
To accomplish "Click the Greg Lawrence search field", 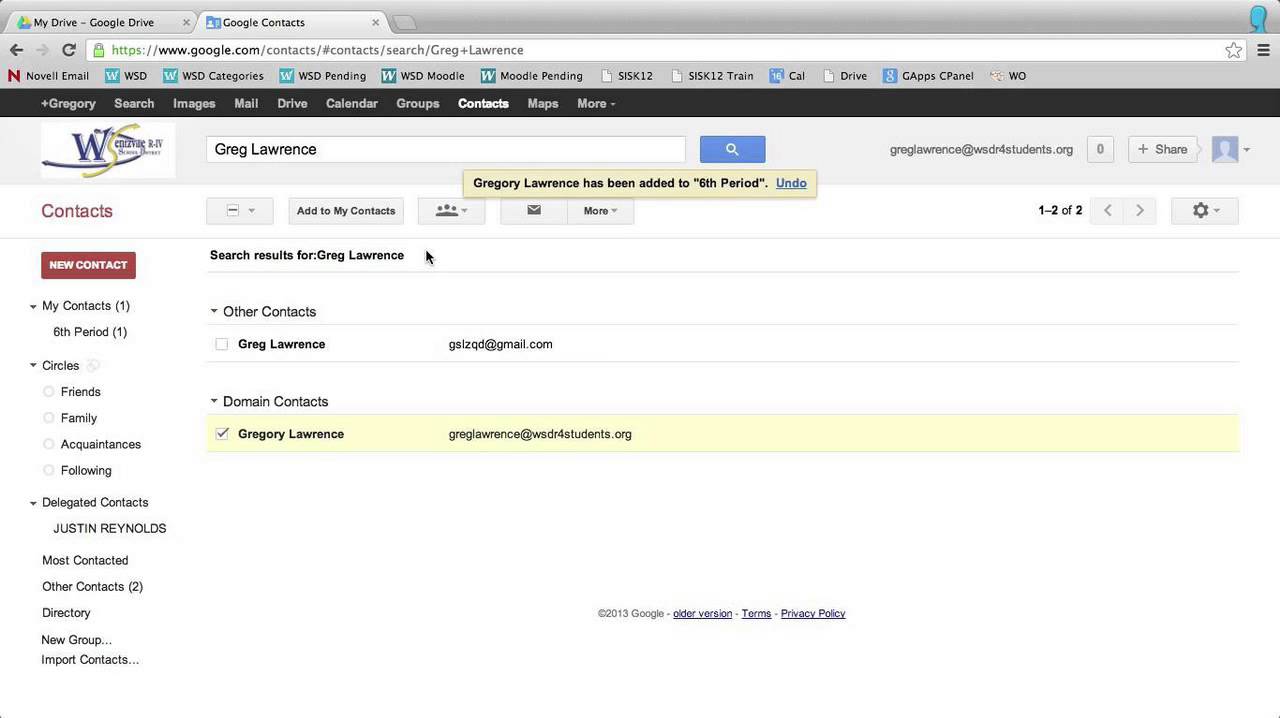I will pyautogui.click(x=446, y=149).
